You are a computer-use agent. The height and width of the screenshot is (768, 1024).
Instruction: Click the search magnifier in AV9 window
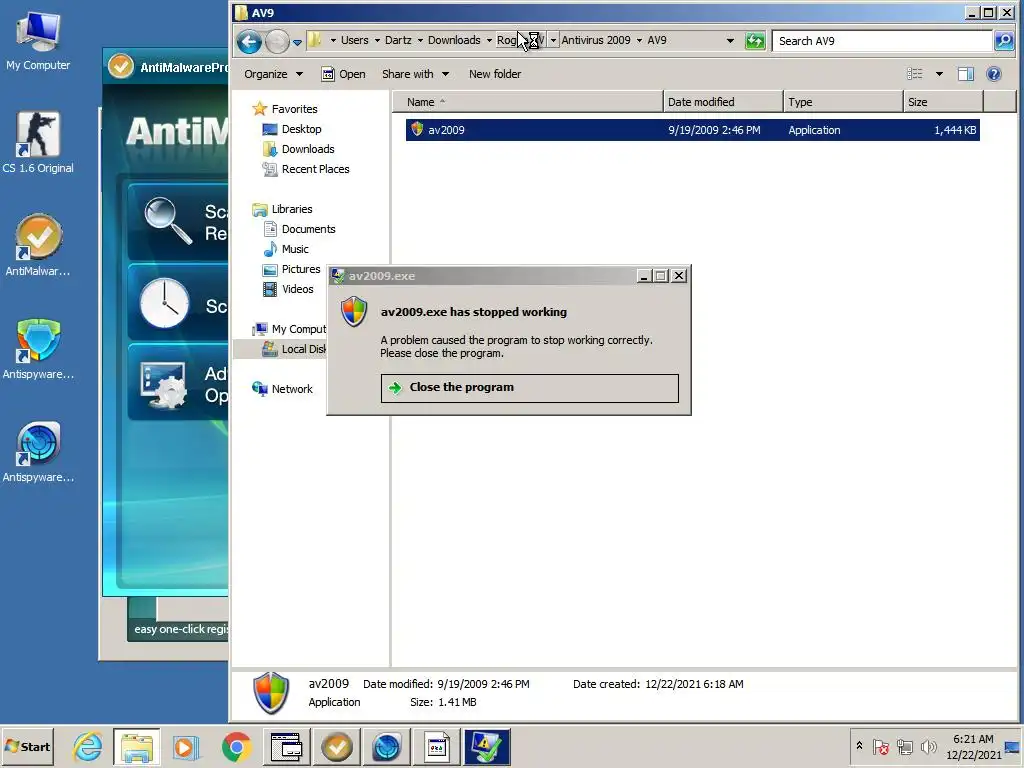pyautogui.click(x=1003, y=40)
